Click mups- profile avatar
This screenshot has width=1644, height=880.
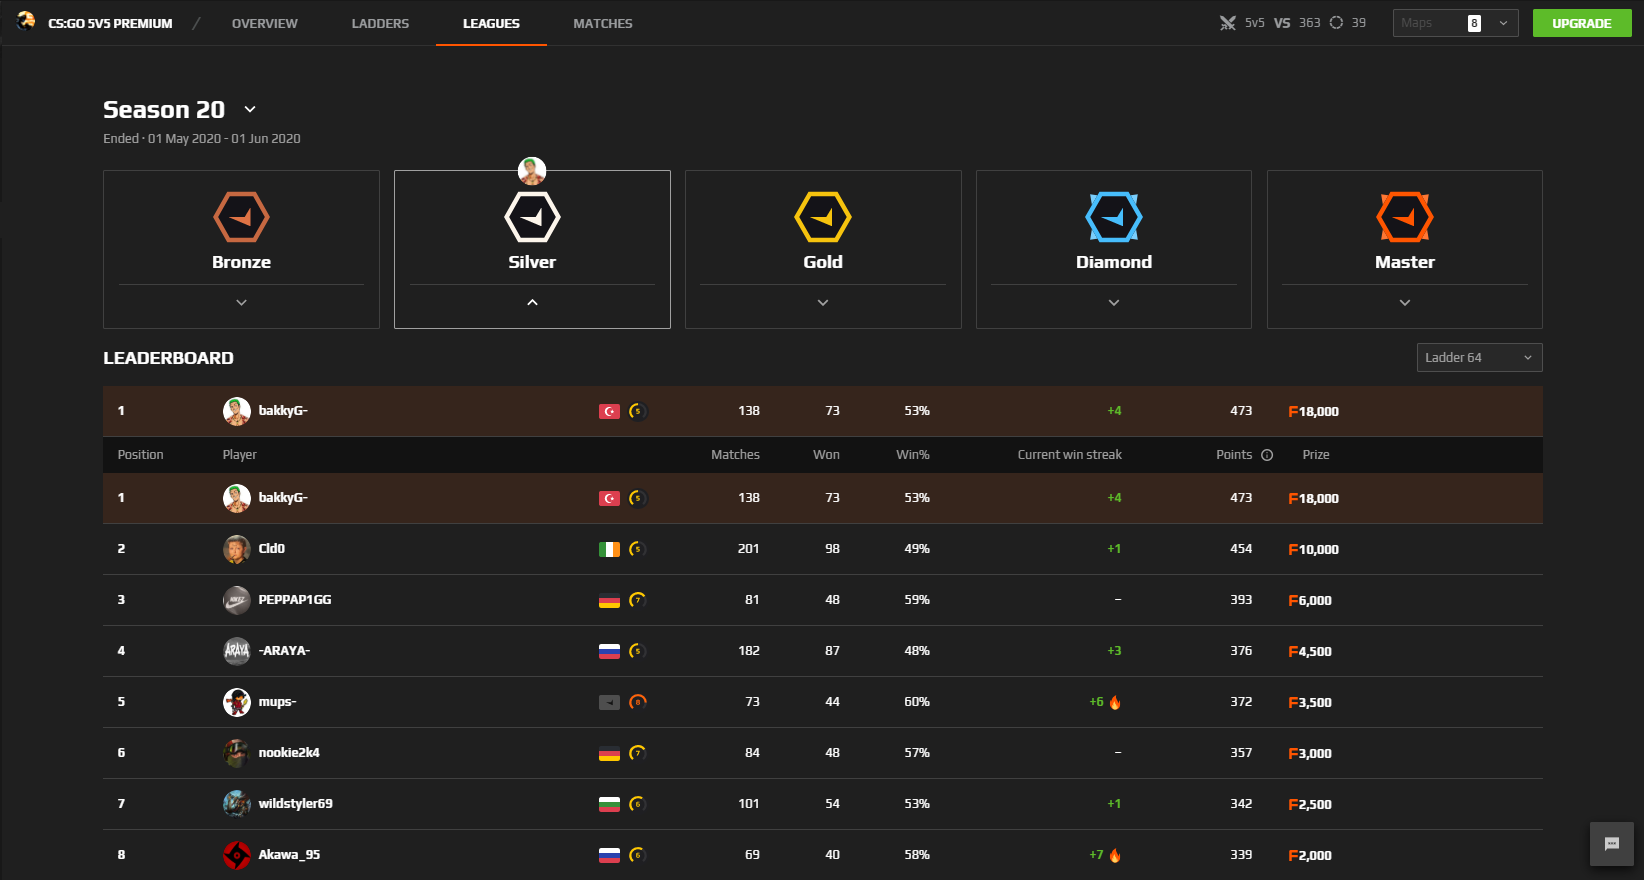click(237, 702)
